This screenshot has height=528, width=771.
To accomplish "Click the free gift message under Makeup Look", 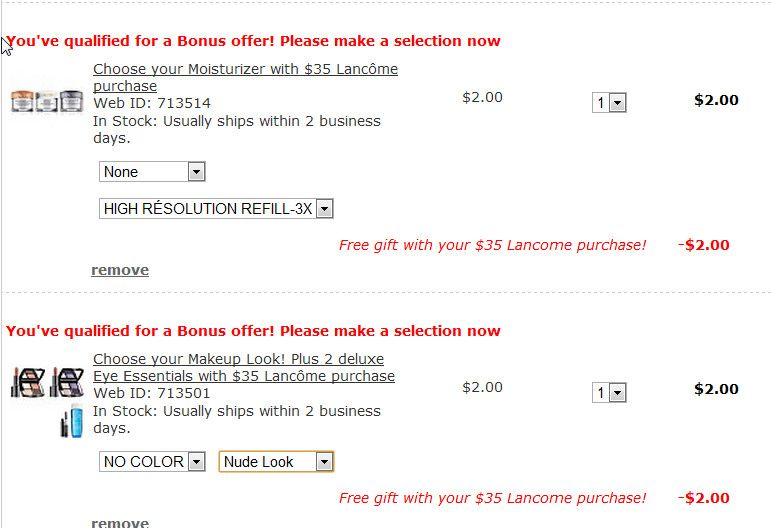I will coord(492,498).
